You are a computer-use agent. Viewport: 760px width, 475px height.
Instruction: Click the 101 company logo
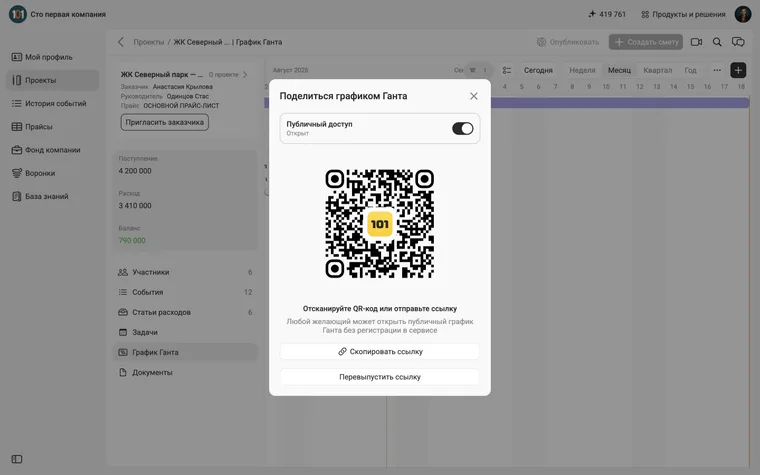(17, 14)
